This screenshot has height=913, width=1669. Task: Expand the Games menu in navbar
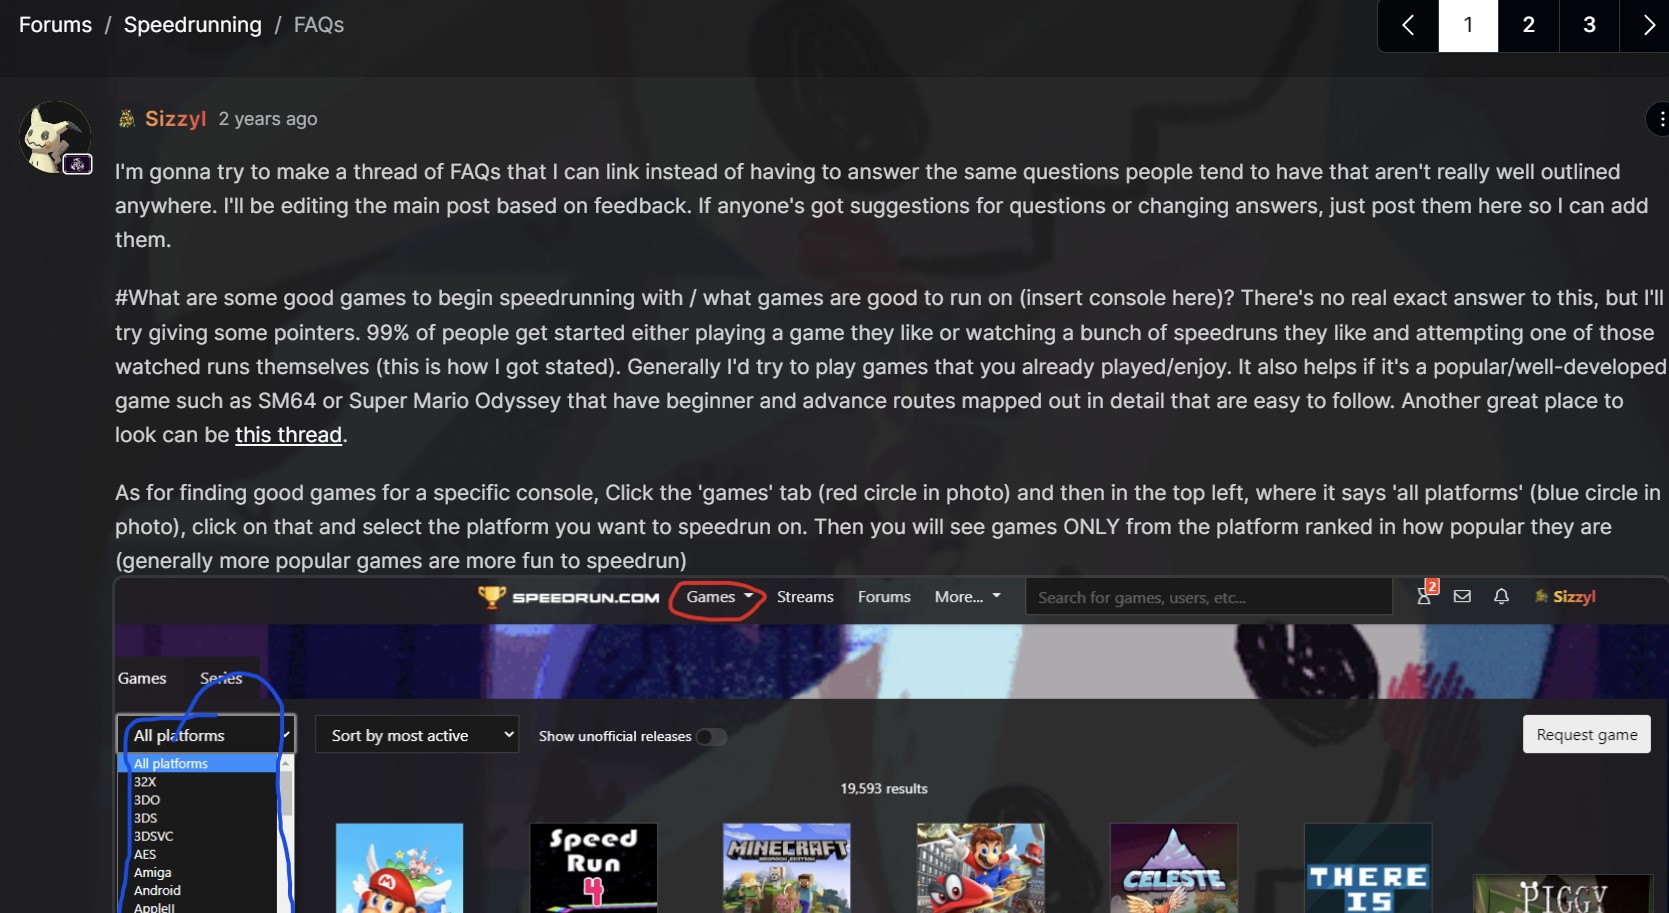(x=719, y=597)
